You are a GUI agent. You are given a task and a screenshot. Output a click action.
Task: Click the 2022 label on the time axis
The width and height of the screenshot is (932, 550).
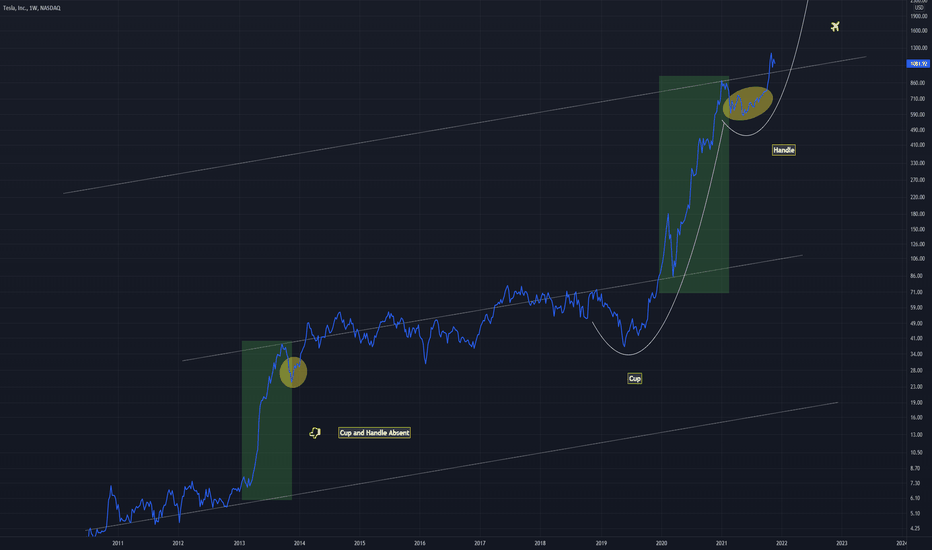click(x=782, y=543)
